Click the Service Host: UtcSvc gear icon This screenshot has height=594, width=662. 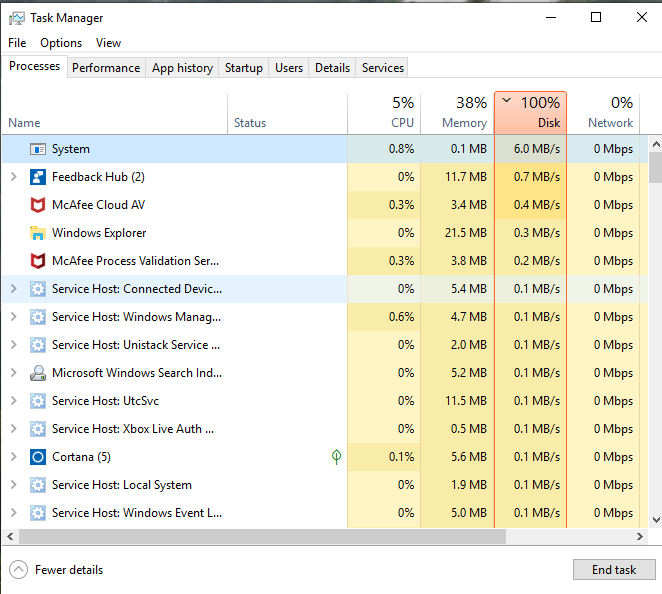click(38, 401)
